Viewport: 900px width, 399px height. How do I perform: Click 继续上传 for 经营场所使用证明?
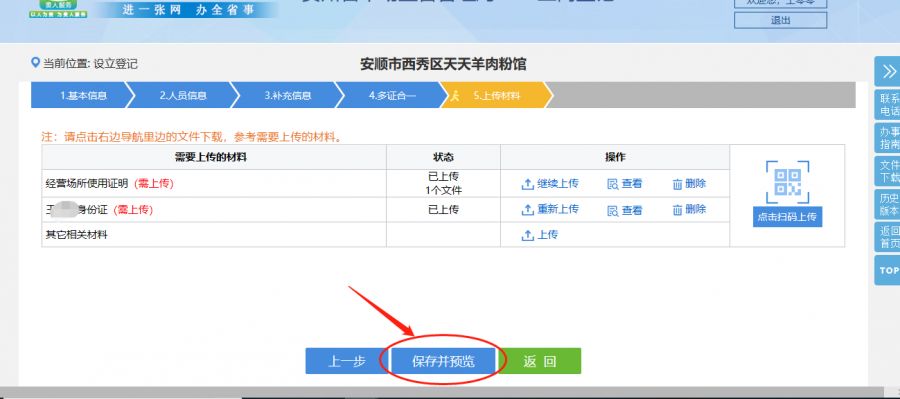coord(557,184)
